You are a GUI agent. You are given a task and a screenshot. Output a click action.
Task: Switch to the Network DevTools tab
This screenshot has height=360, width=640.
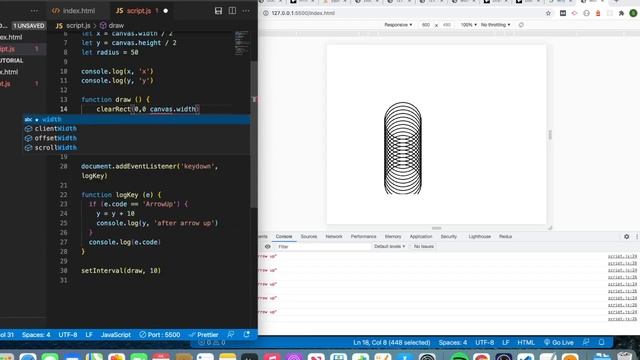(334, 236)
